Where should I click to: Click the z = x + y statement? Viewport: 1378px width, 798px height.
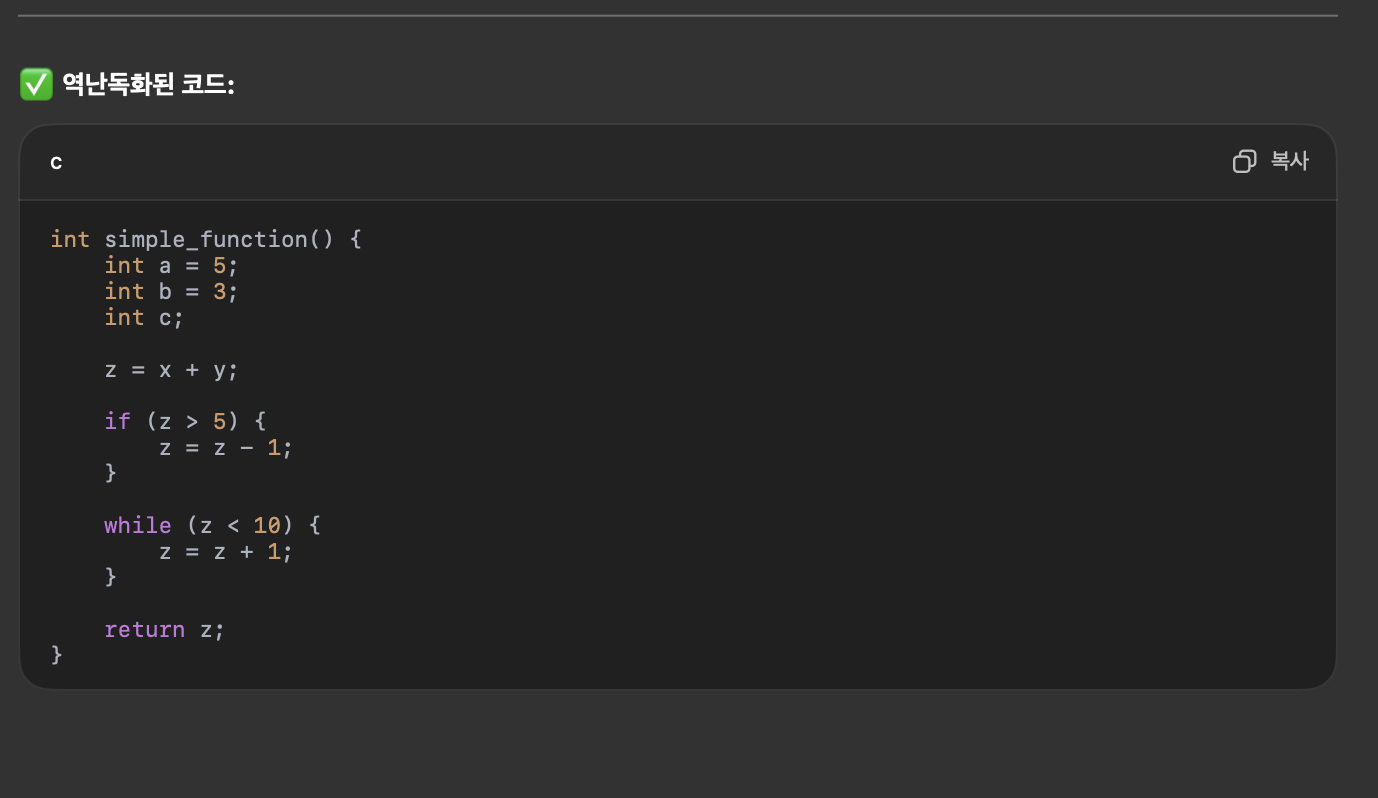coord(171,370)
